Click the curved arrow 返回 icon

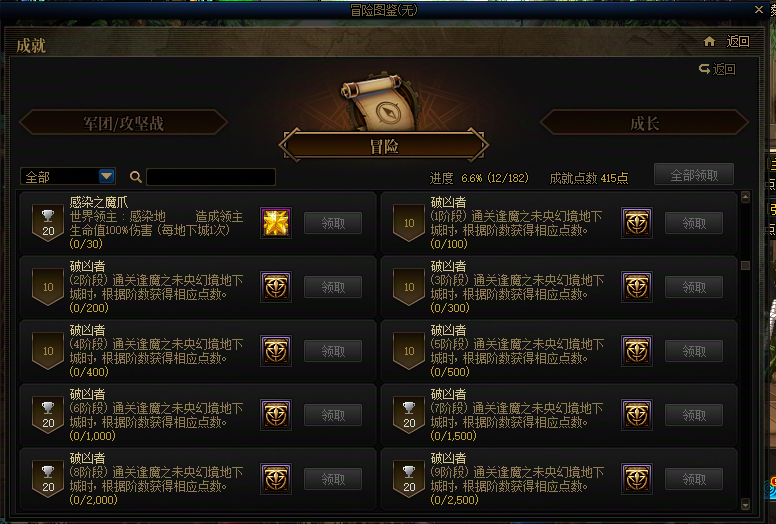click(704, 69)
